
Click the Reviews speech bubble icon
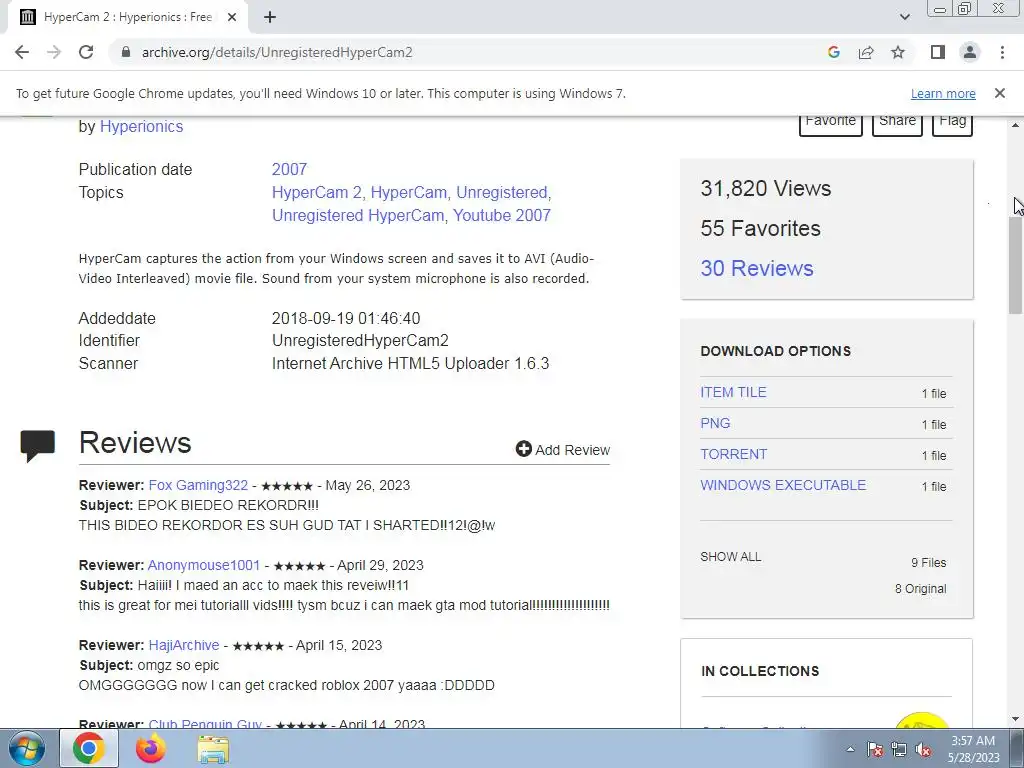(x=37, y=446)
